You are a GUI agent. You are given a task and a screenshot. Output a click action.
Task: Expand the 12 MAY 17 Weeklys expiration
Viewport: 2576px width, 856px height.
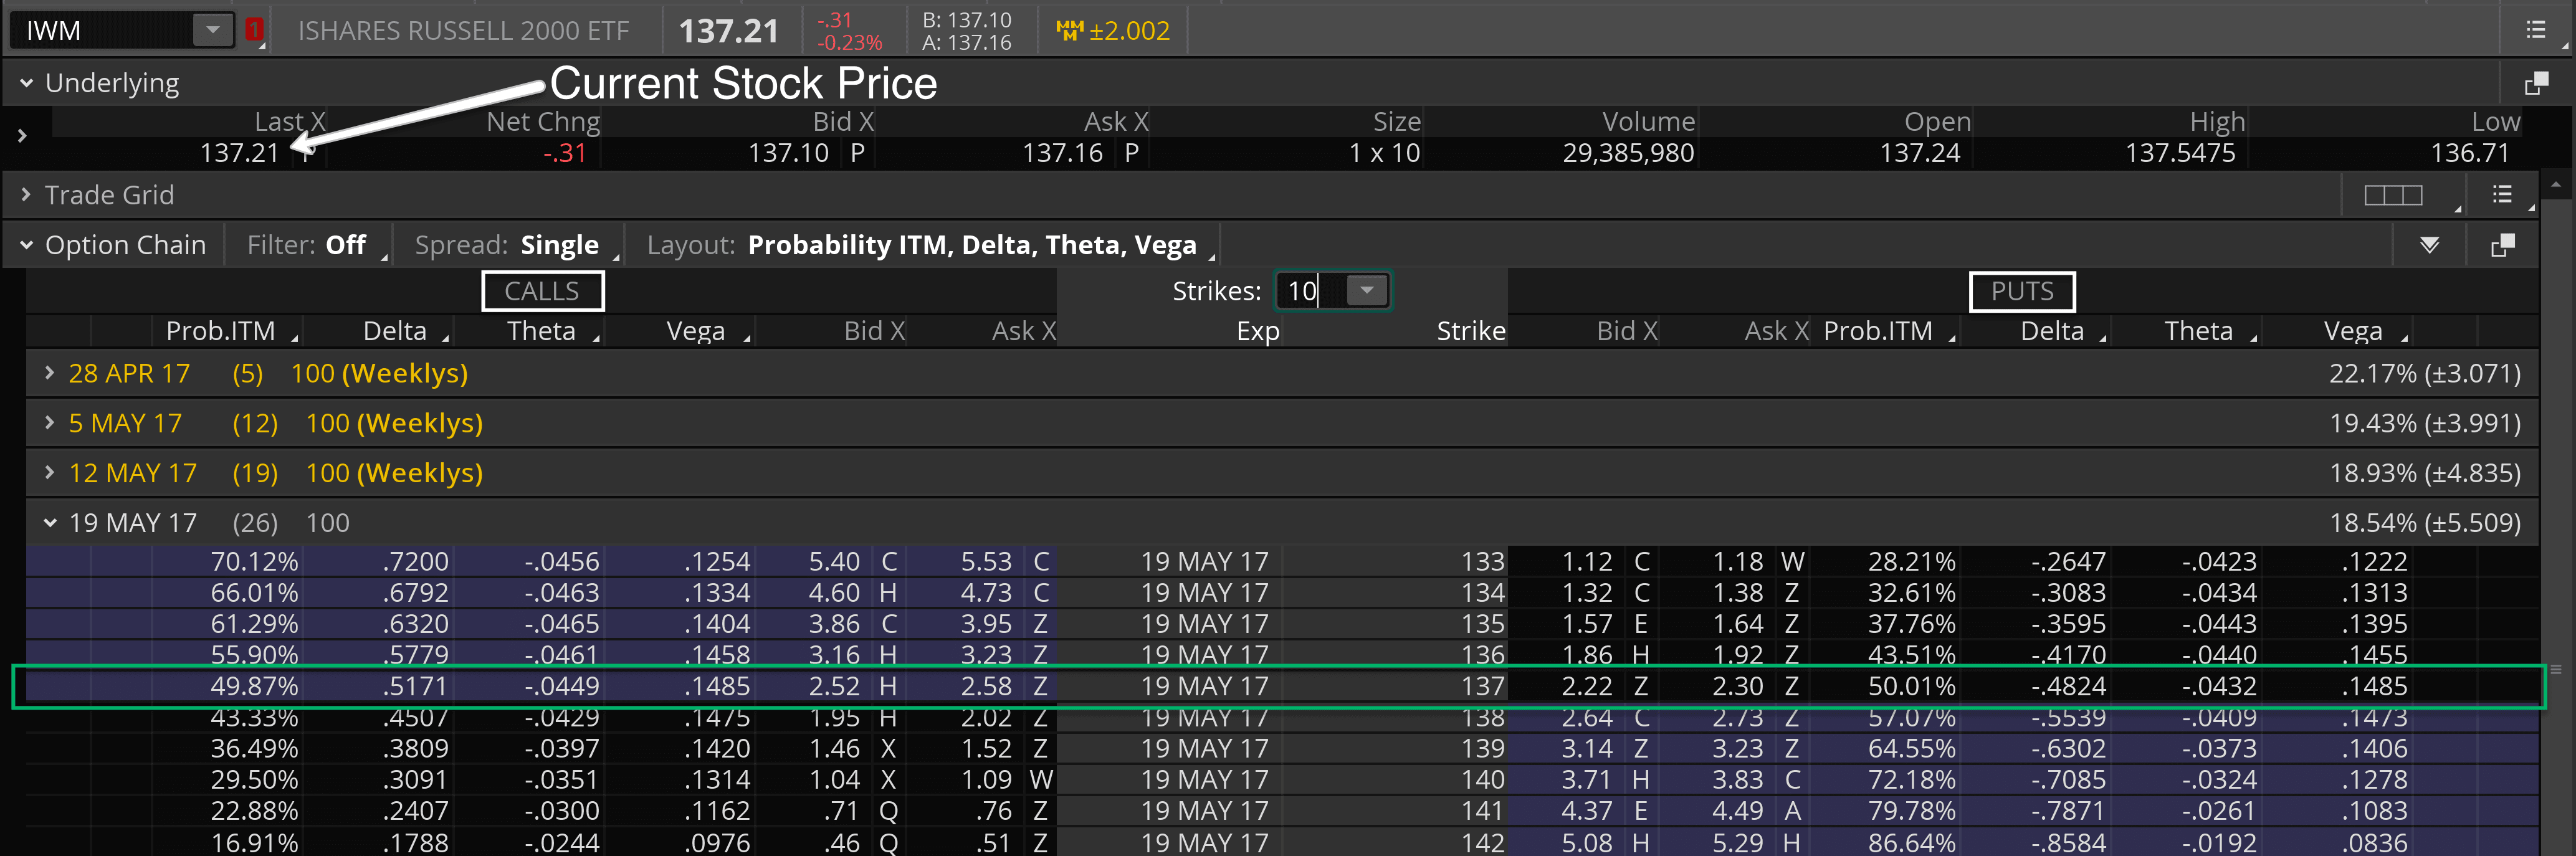click(x=49, y=473)
